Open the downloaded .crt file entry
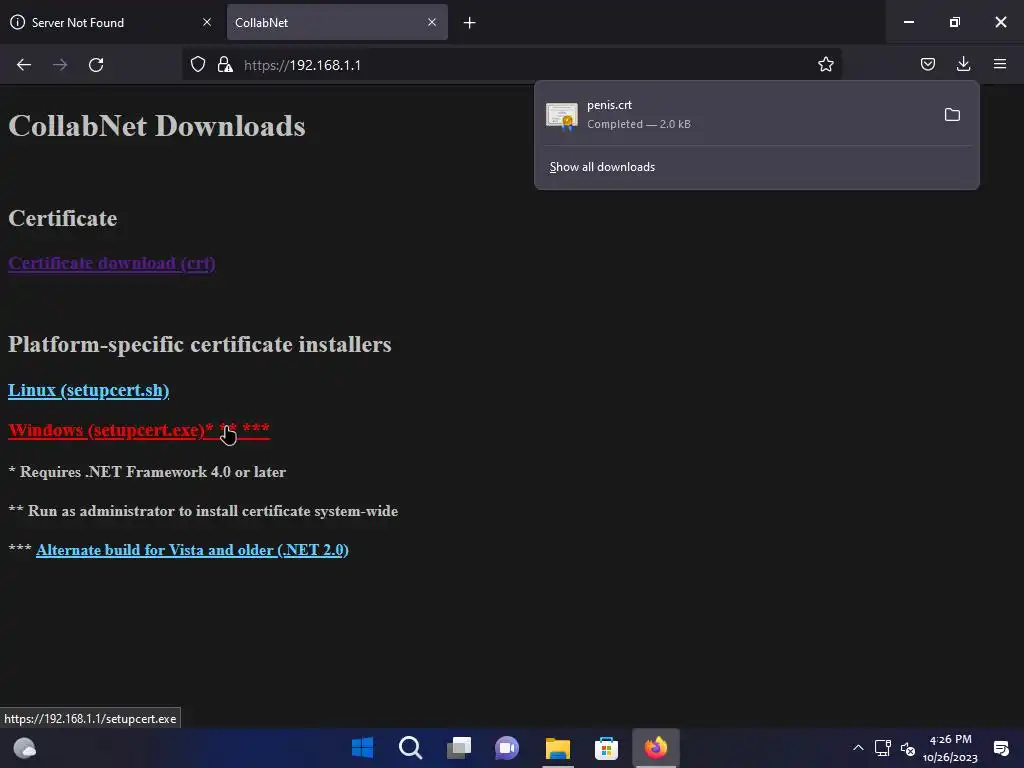 click(737, 114)
